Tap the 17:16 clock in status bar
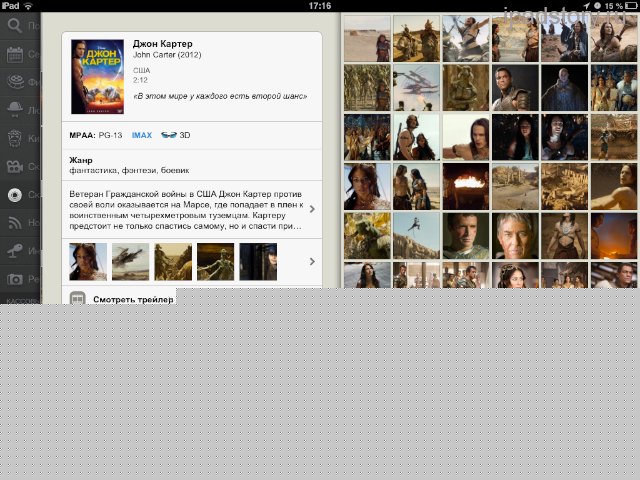 pos(320,6)
